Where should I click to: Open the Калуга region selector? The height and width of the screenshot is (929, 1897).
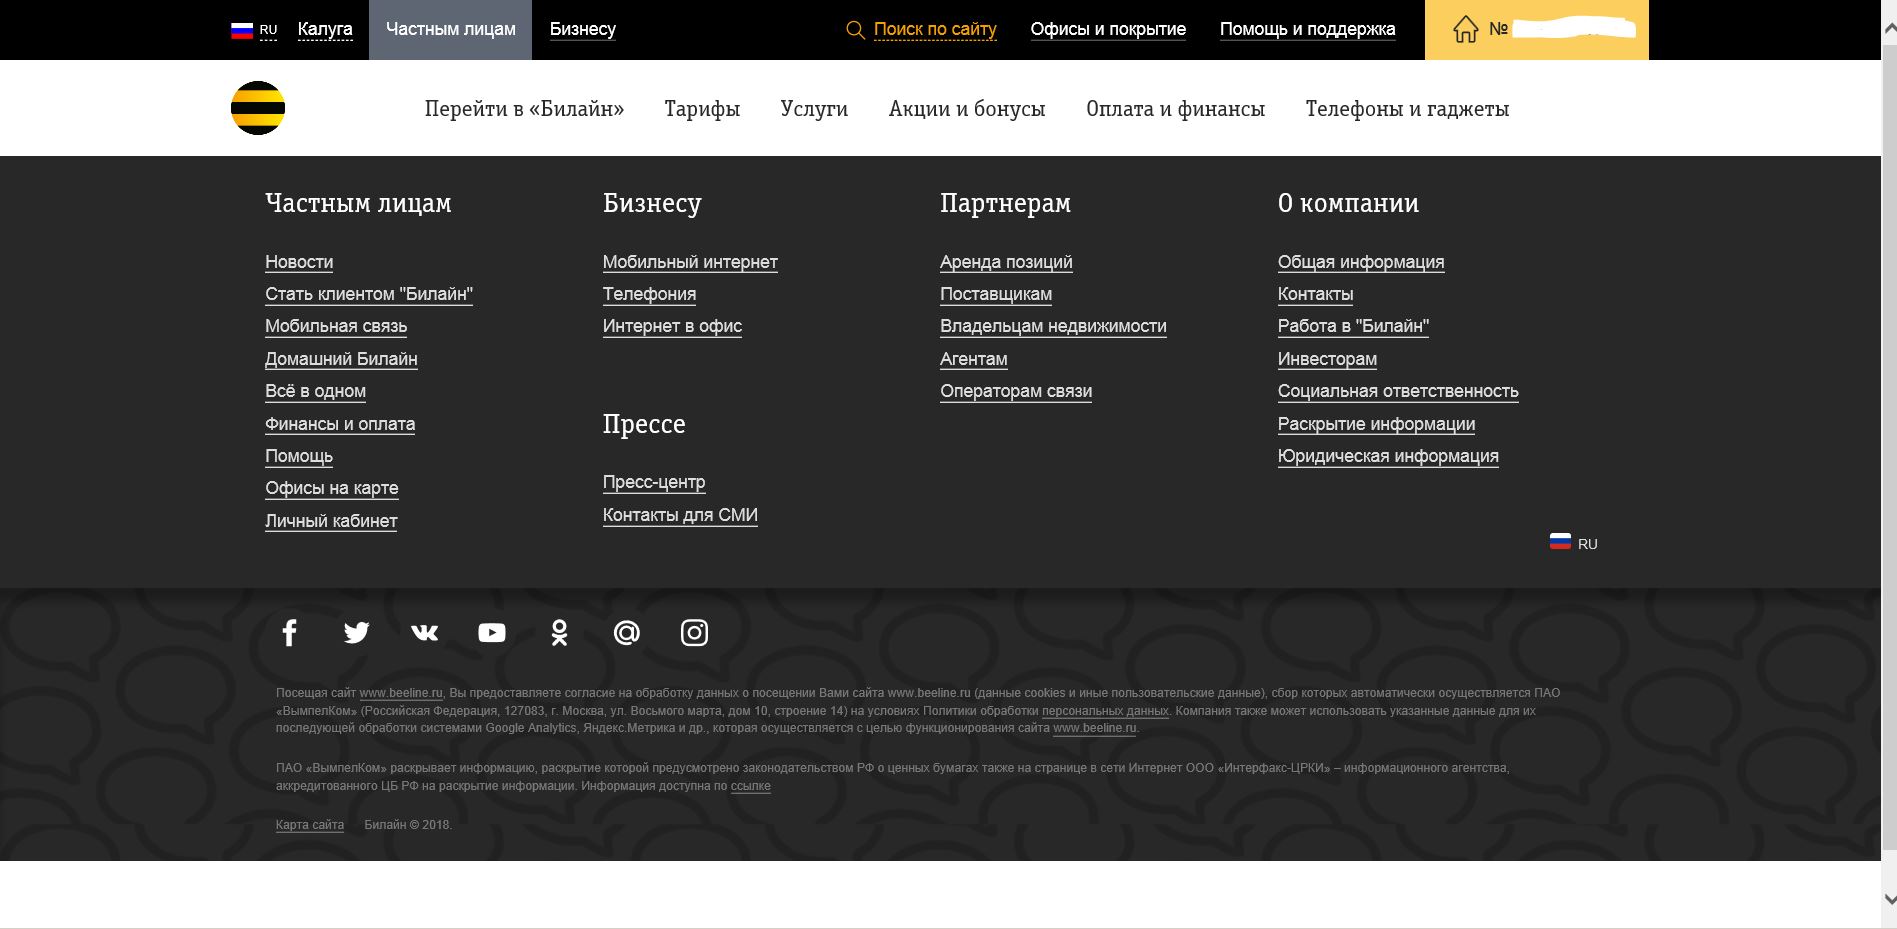pos(325,30)
